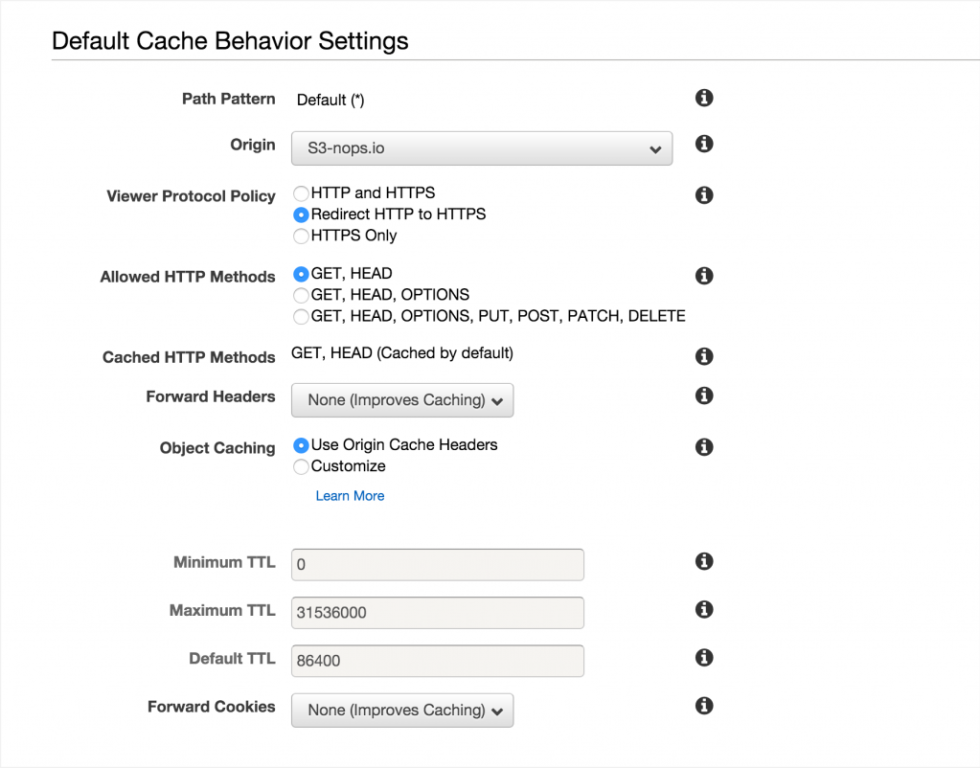The image size is (980, 768).
Task: Click the Cached HTTP Methods info icon
Action: (703, 356)
